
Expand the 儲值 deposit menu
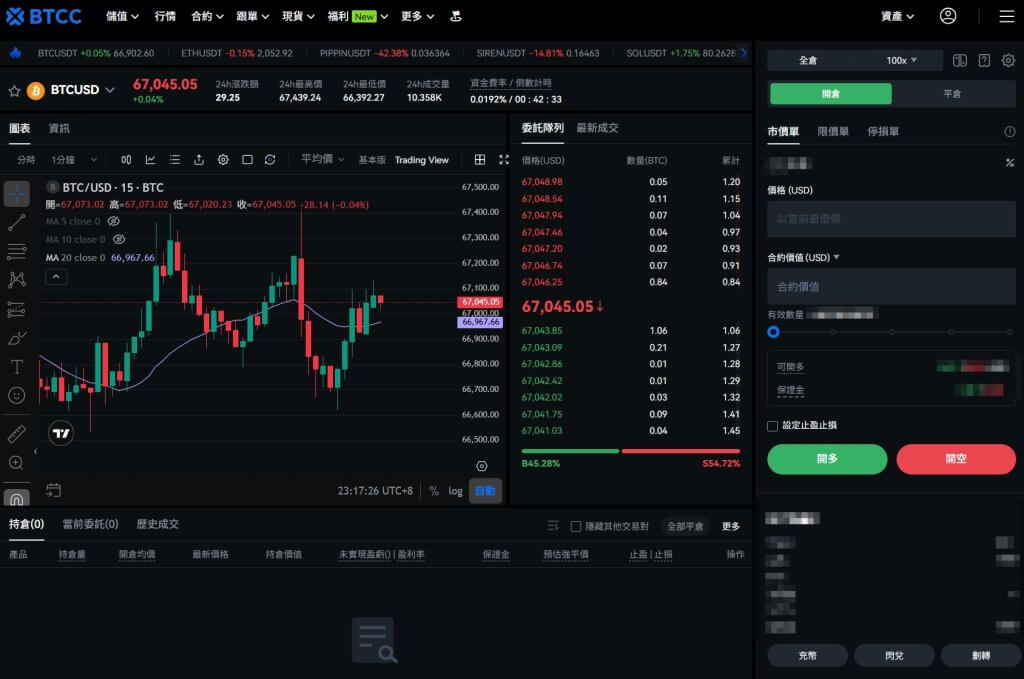(x=122, y=16)
